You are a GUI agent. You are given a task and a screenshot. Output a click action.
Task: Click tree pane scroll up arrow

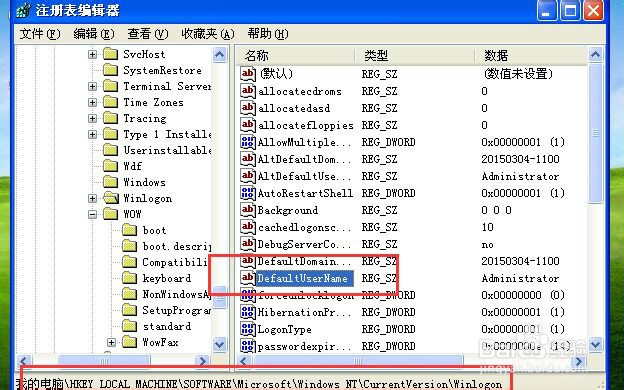[220, 55]
